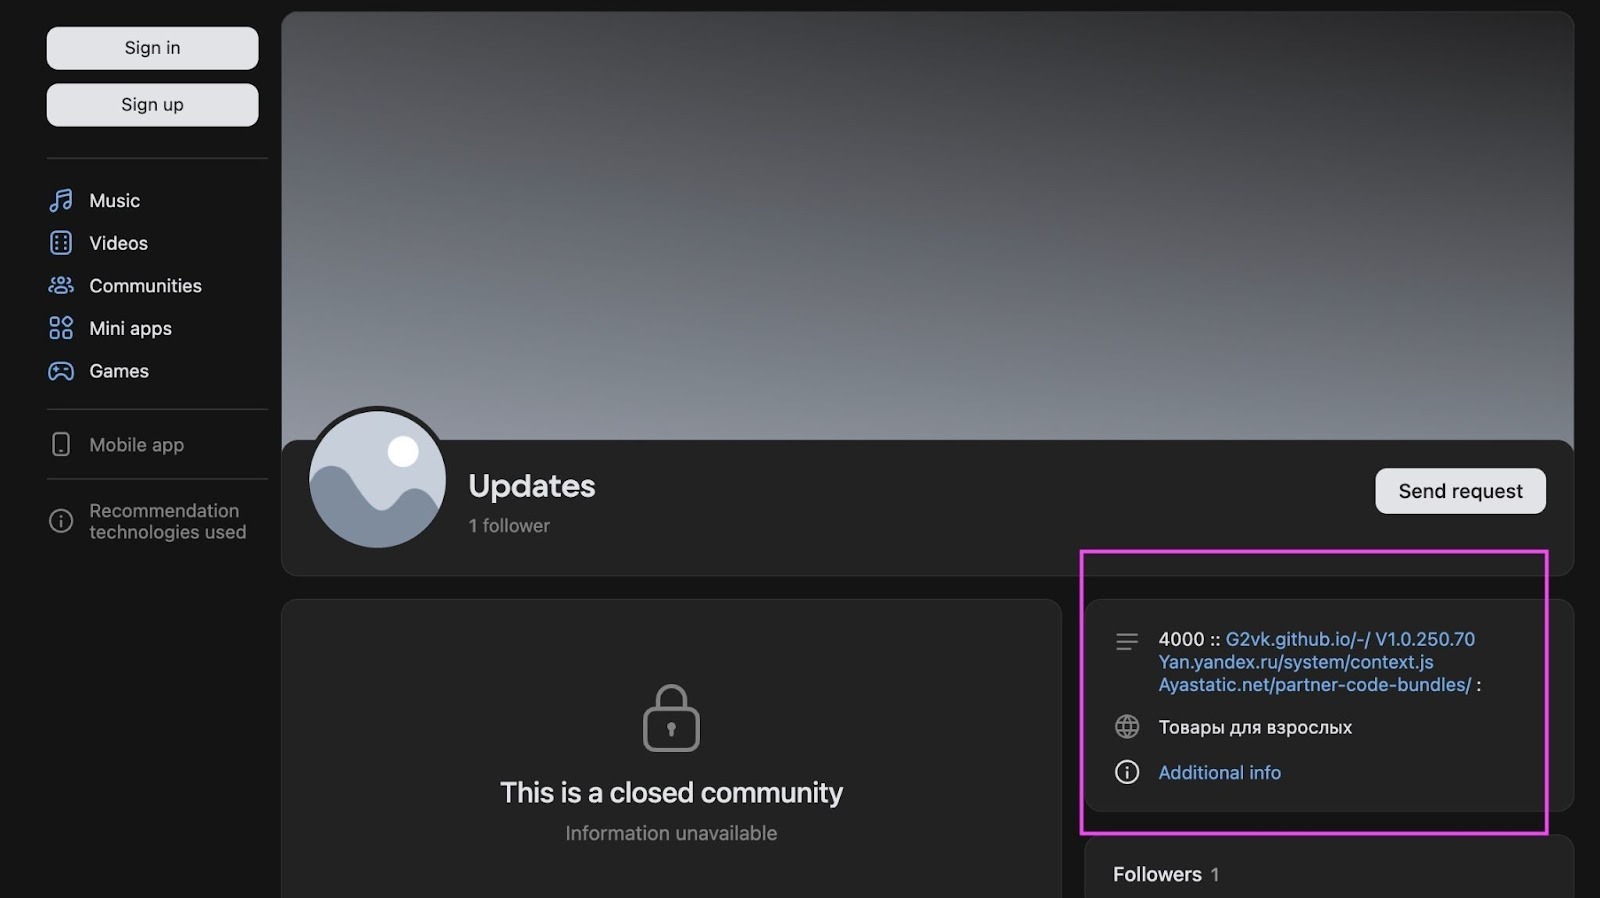Open the Followers list header
Image resolution: width=1600 pixels, height=898 pixels.
point(1157,874)
